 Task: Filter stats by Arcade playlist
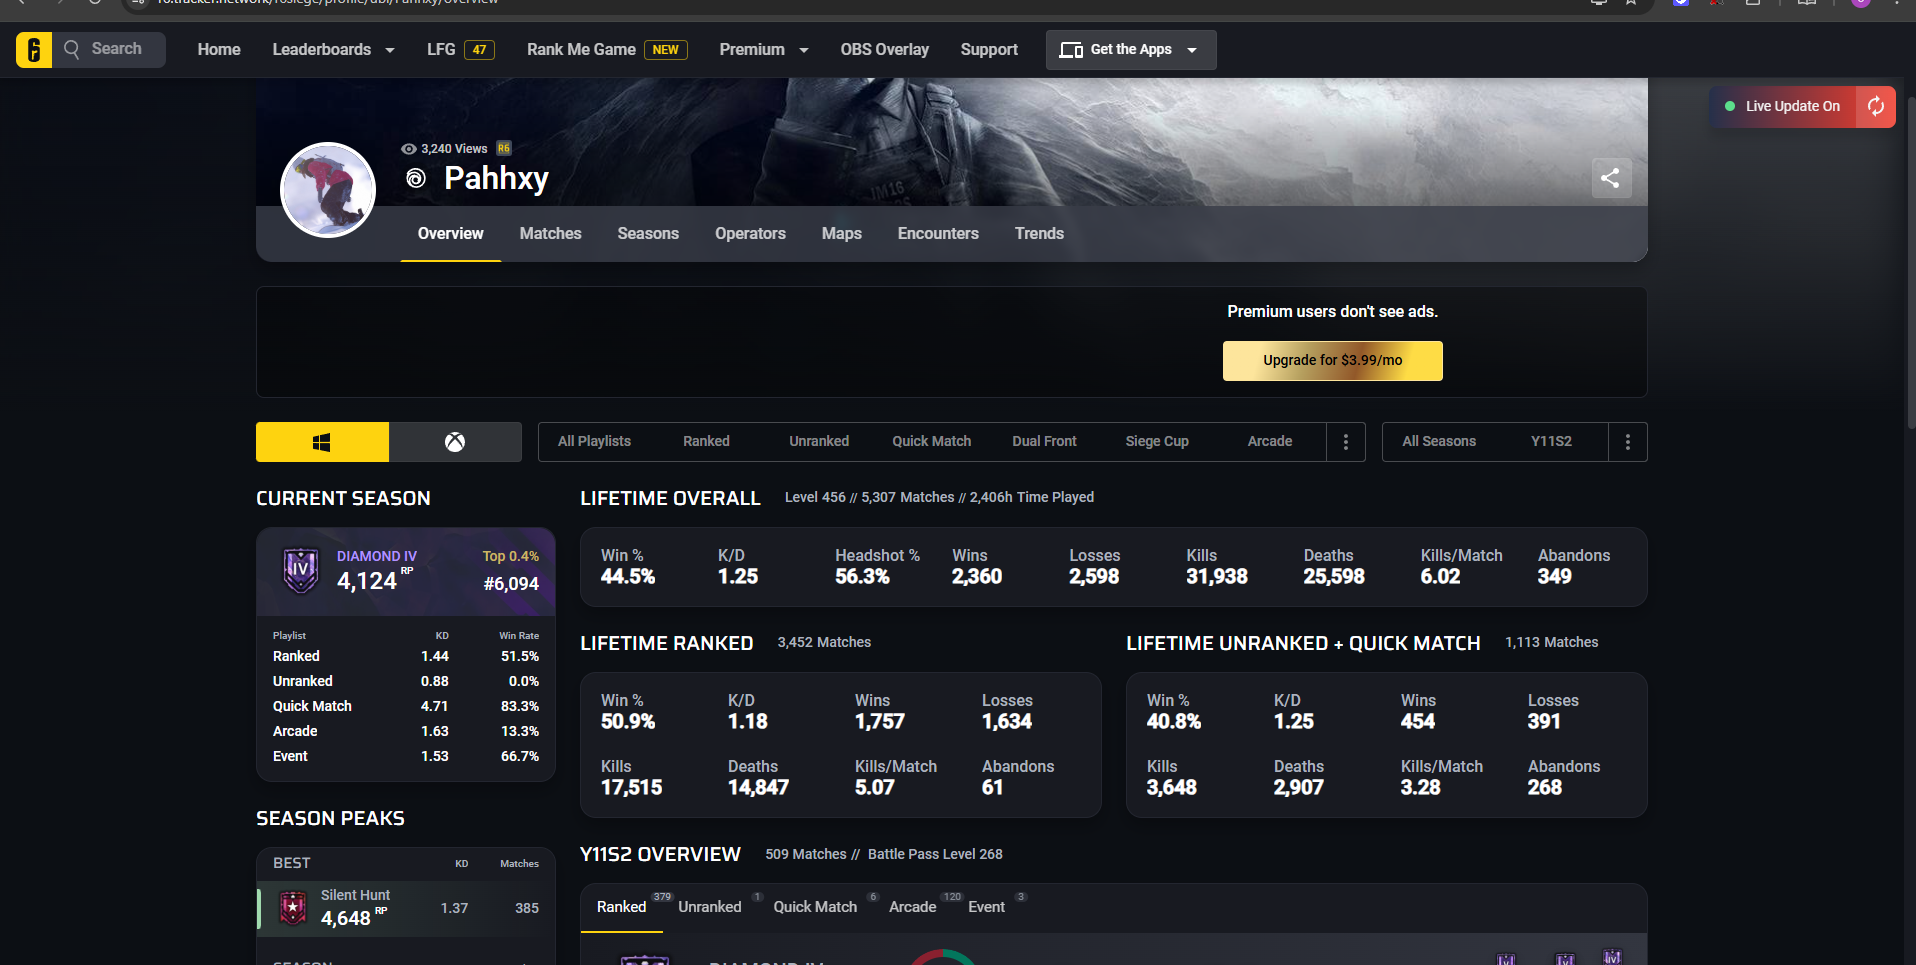[x=1270, y=442]
